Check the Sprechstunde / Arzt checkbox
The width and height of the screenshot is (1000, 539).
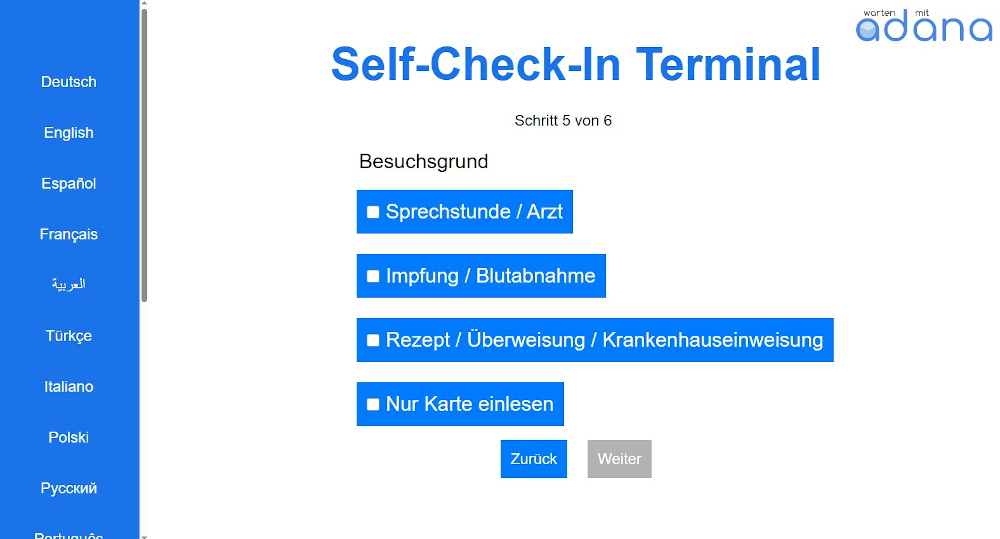click(x=373, y=212)
